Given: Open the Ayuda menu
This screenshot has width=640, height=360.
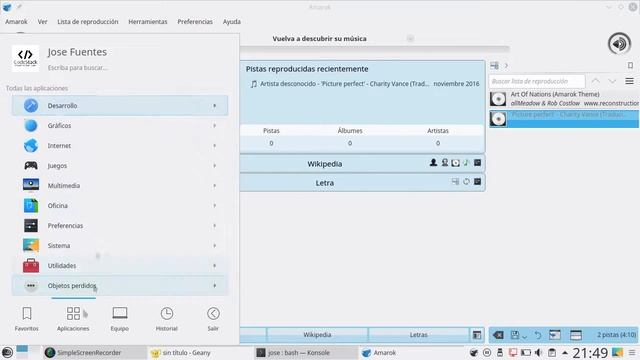Looking at the screenshot, I should point(231,22).
